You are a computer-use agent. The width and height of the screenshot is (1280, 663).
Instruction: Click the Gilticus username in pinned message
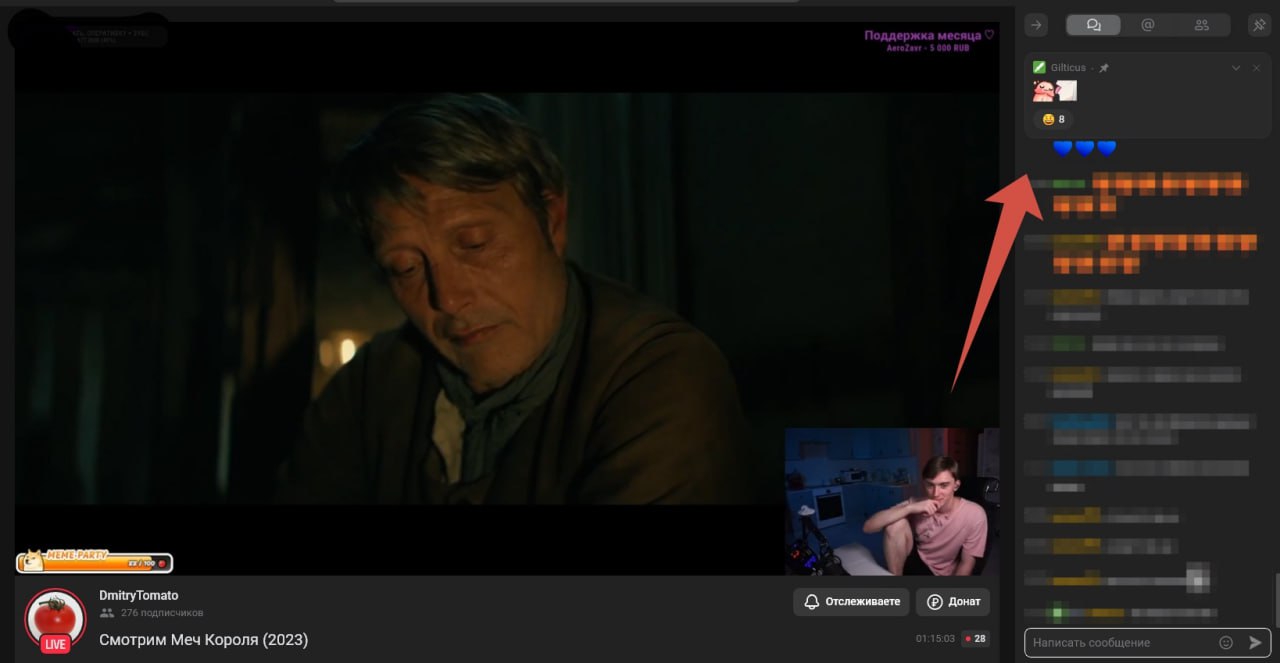coord(1068,68)
